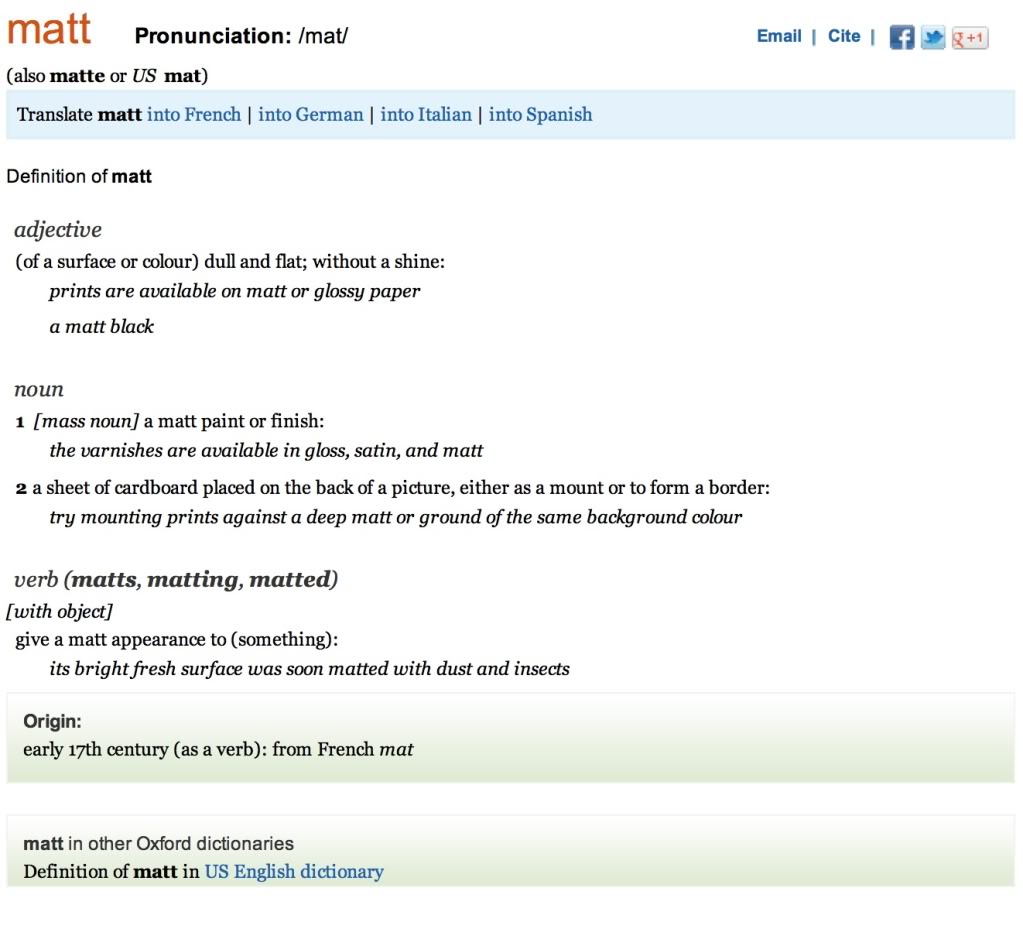This screenshot has height=929, width=1023.
Task: Open the Italian translation link
Action: [426, 114]
